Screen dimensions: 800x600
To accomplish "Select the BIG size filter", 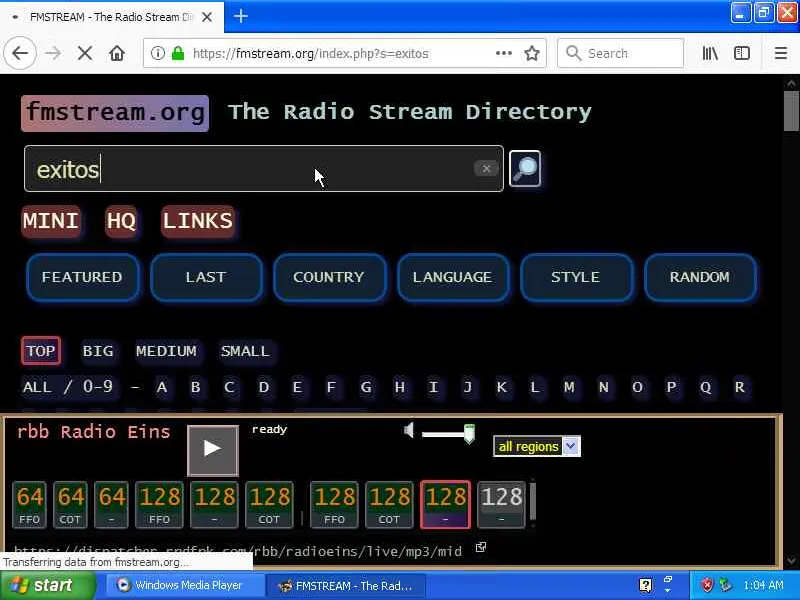I will point(98,351).
